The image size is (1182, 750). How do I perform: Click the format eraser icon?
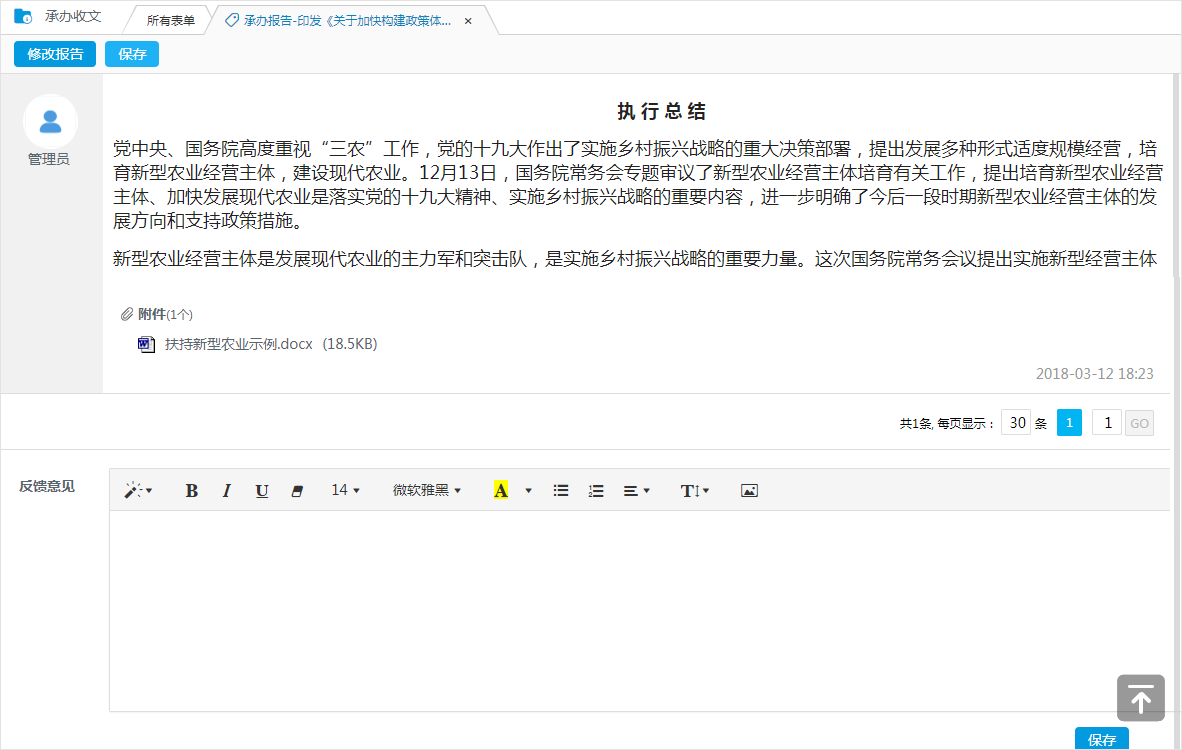(296, 490)
